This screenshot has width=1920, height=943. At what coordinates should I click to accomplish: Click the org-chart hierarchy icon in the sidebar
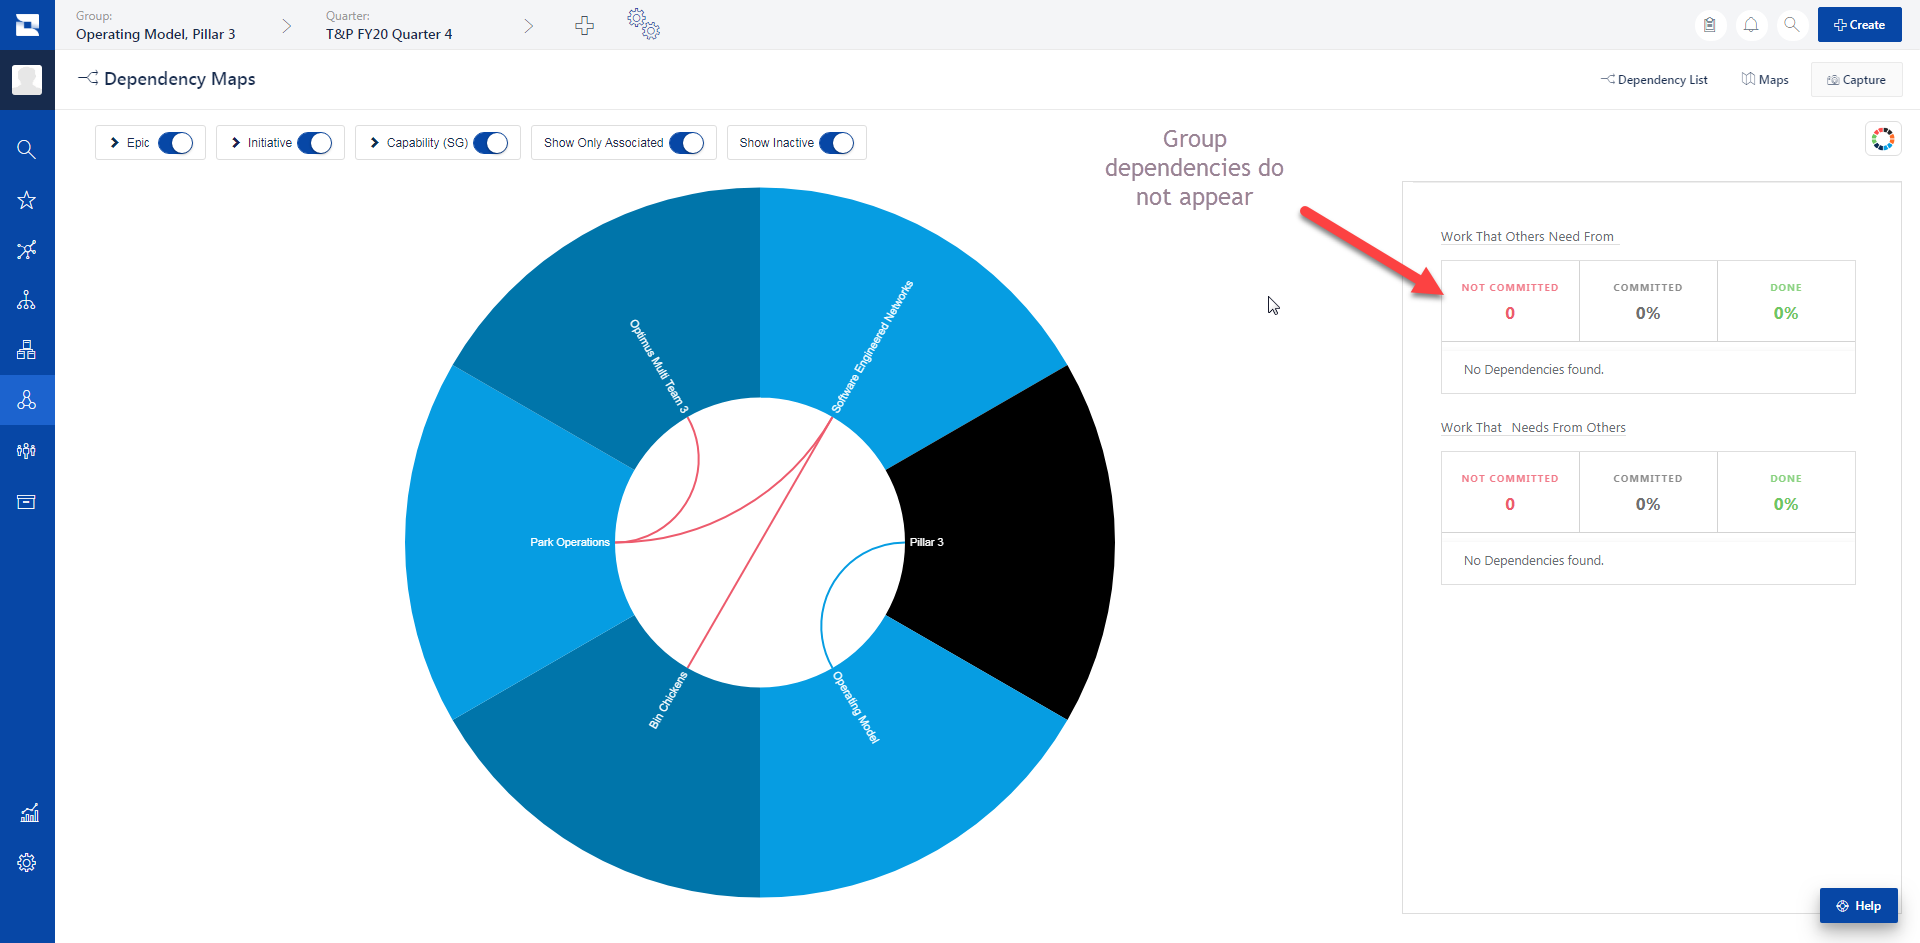pyautogui.click(x=27, y=300)
